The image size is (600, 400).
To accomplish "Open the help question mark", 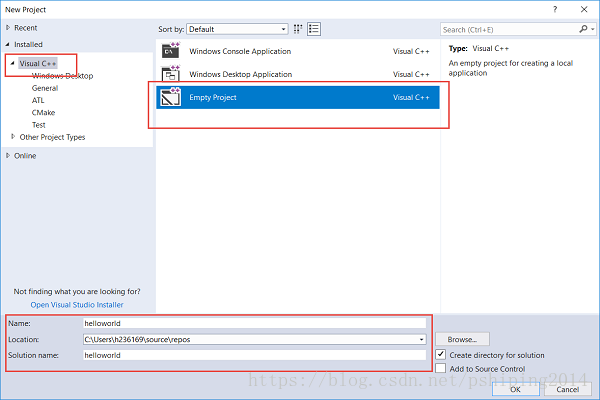I will coord(555,10).
